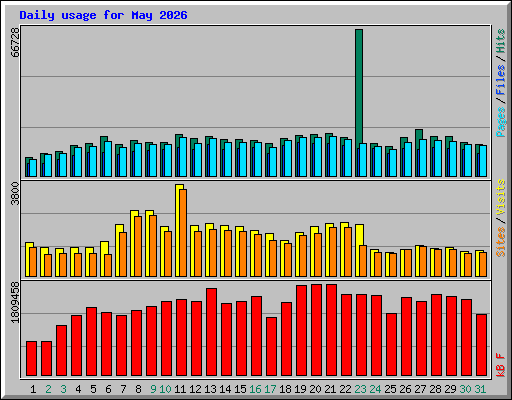Click the 'Daily usage for May 2026' title
The height and width of the screenshot is (400, 512).
pyautogui.click(x=103, y=15)
